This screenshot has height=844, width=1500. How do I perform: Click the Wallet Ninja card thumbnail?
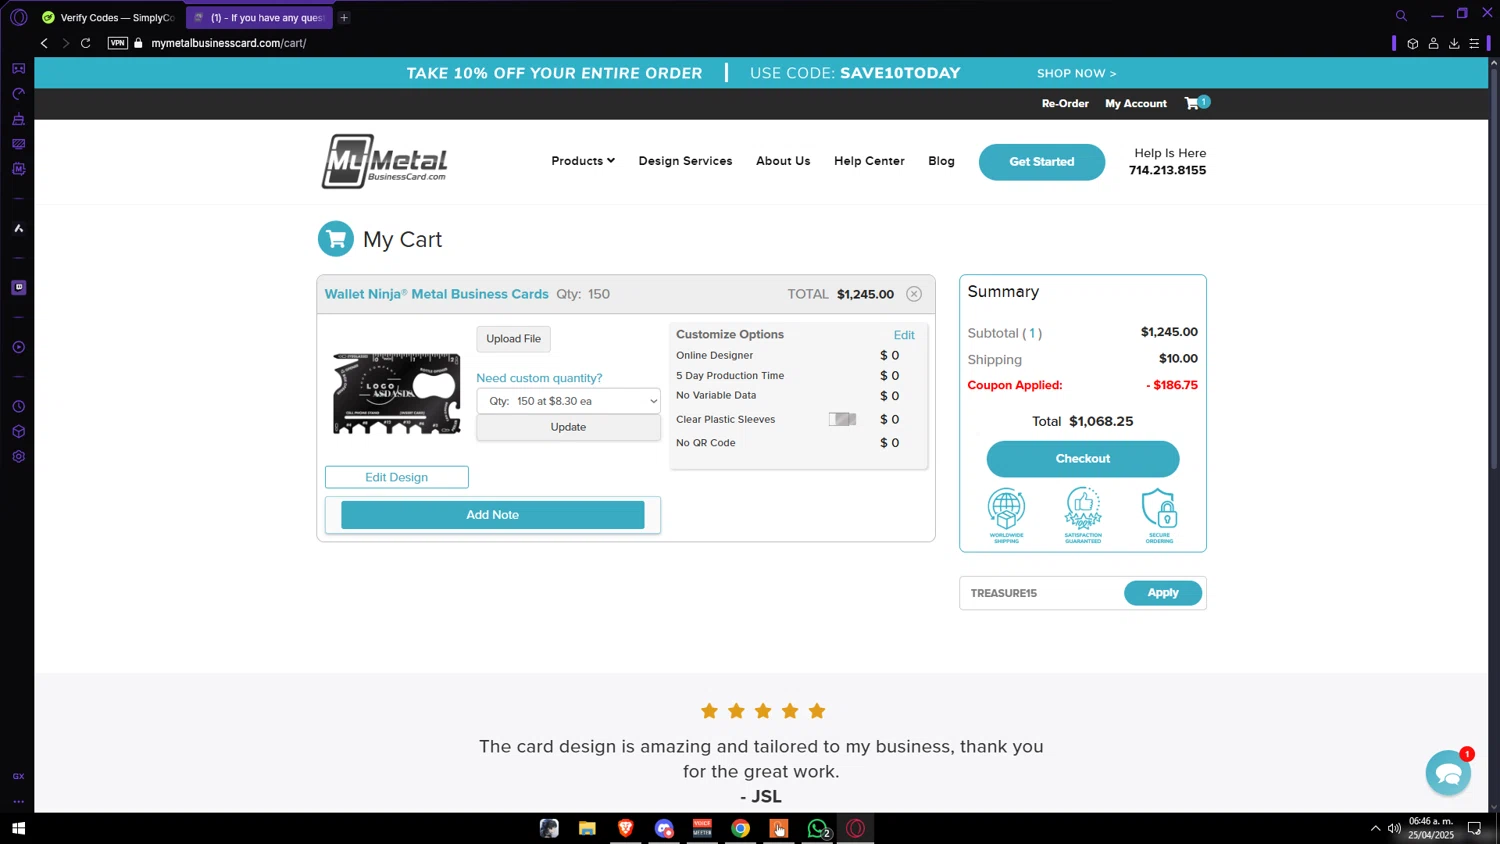pos(397,394)
